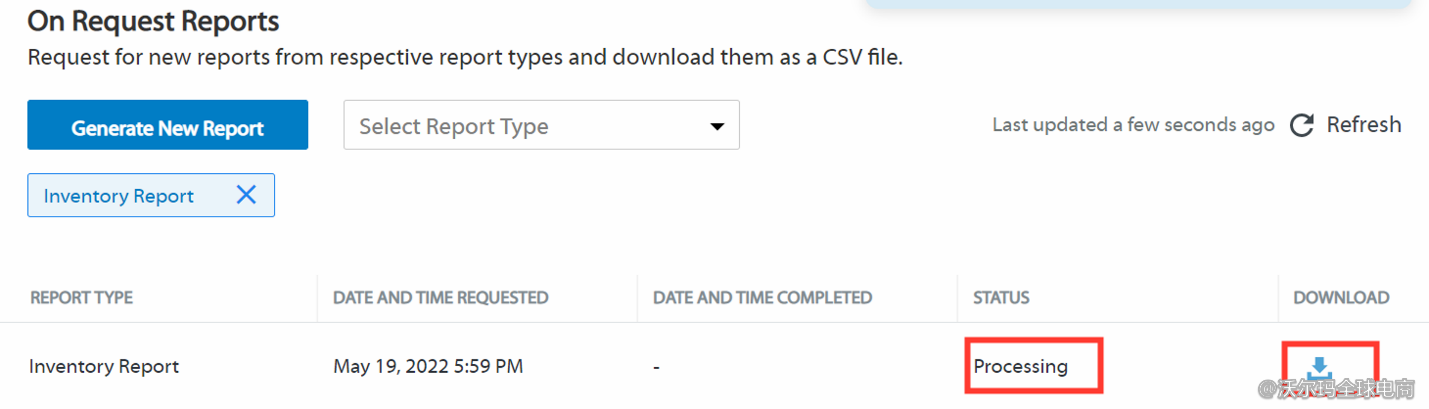The image size is (1429, 409).
Task: Open the Select Report Type dropdown
Action: pos(540,126)
